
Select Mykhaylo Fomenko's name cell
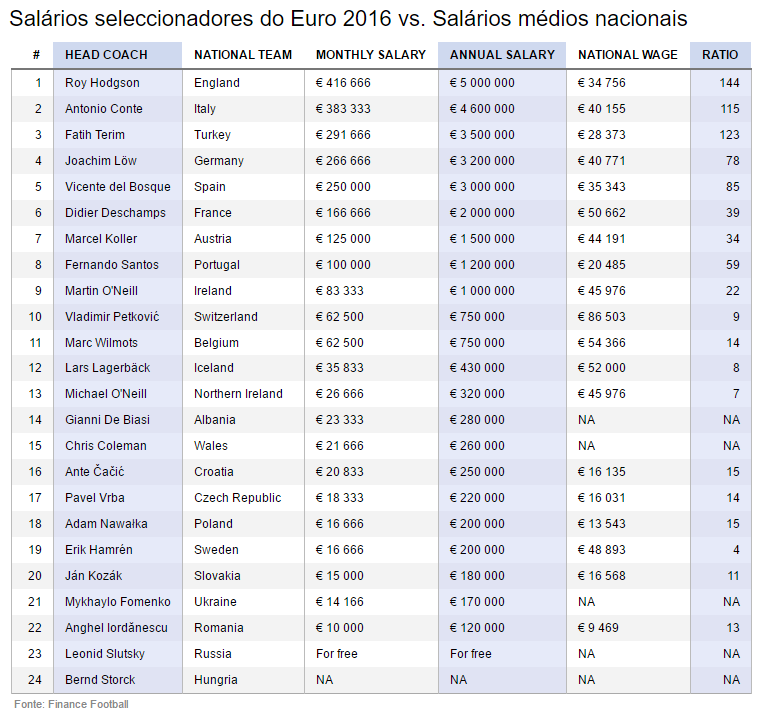coord(118,602)
